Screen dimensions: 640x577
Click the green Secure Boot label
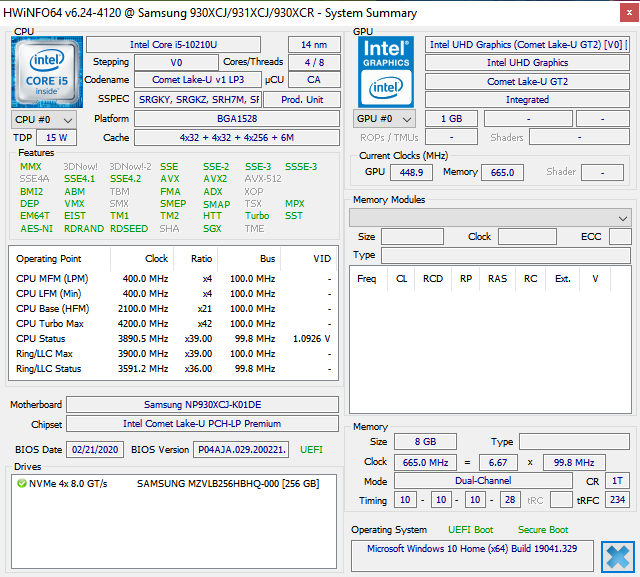543,529
